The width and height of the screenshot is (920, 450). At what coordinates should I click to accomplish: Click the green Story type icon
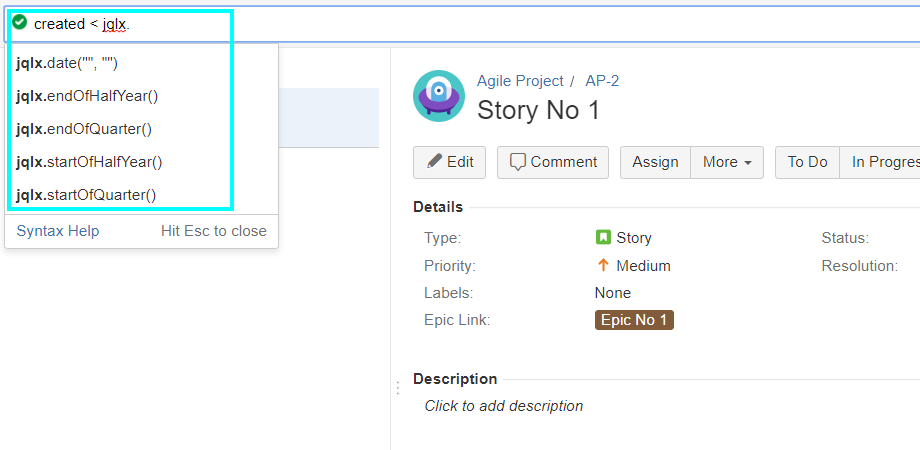click(x=603, y=238)
